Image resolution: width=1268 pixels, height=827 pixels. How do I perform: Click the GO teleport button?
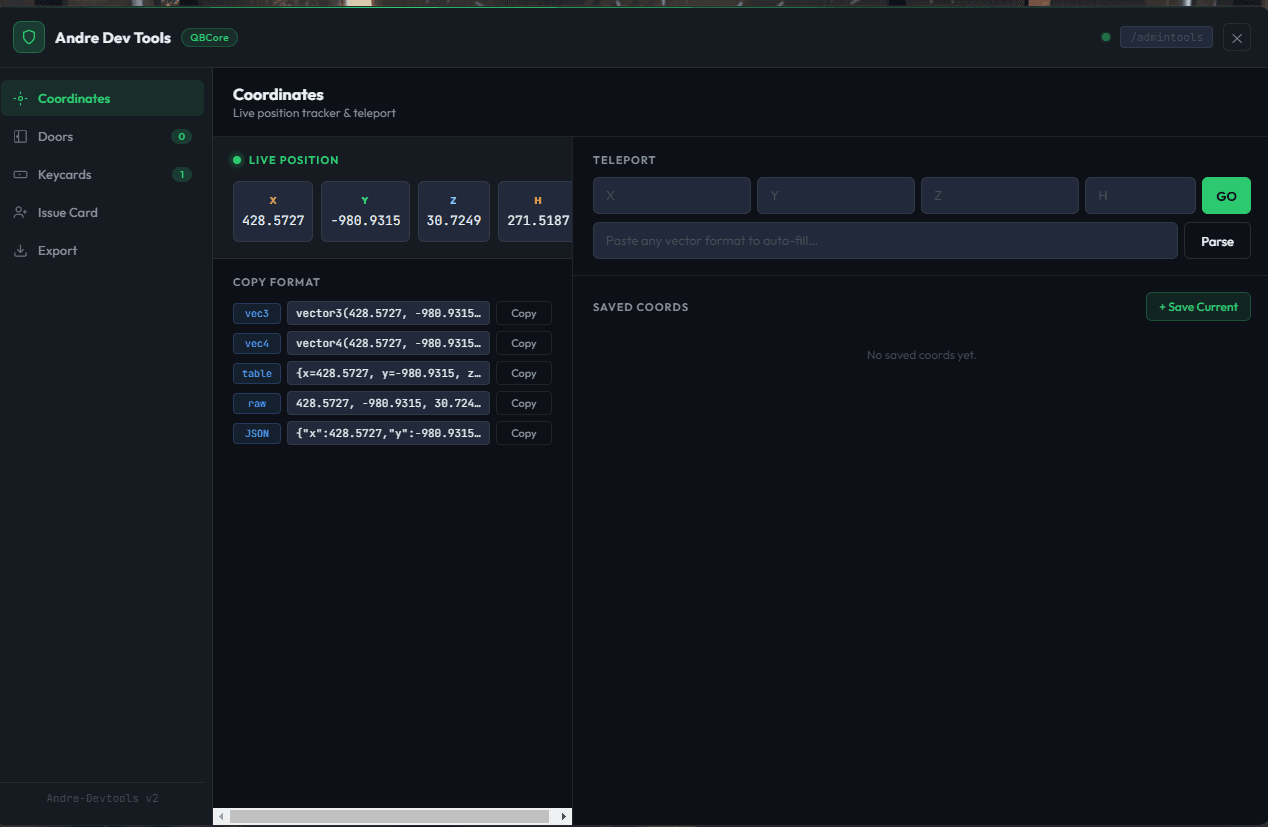coord(1226,196)
